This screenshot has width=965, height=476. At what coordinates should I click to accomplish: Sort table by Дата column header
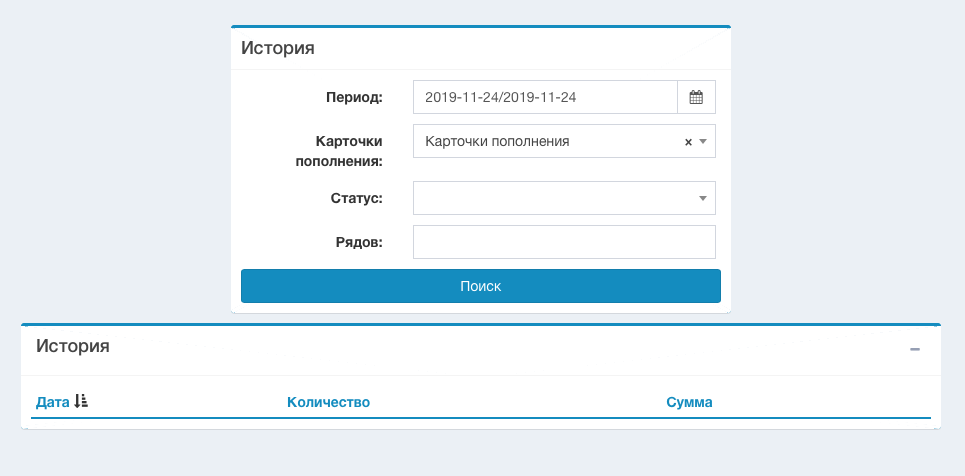coord(52,402)
